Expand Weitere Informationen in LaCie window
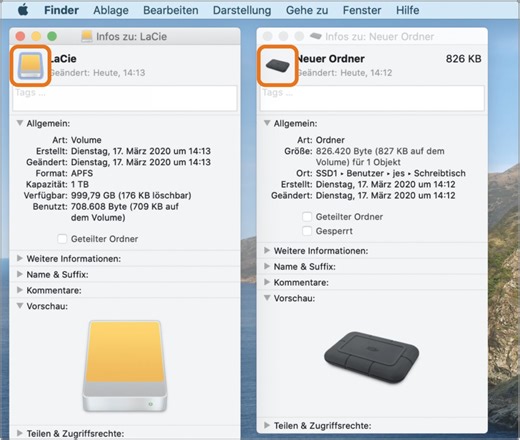This screenshot has width=520, height=440. click(x=20, y=258)
